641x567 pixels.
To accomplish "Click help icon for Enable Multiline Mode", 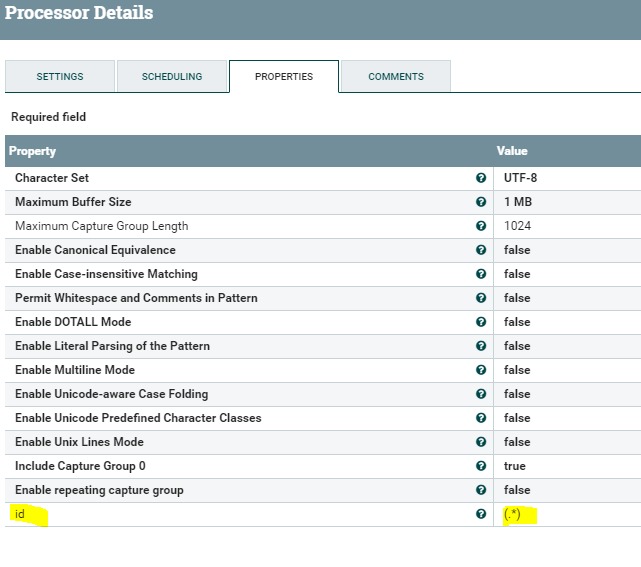I will click(481, 370).
